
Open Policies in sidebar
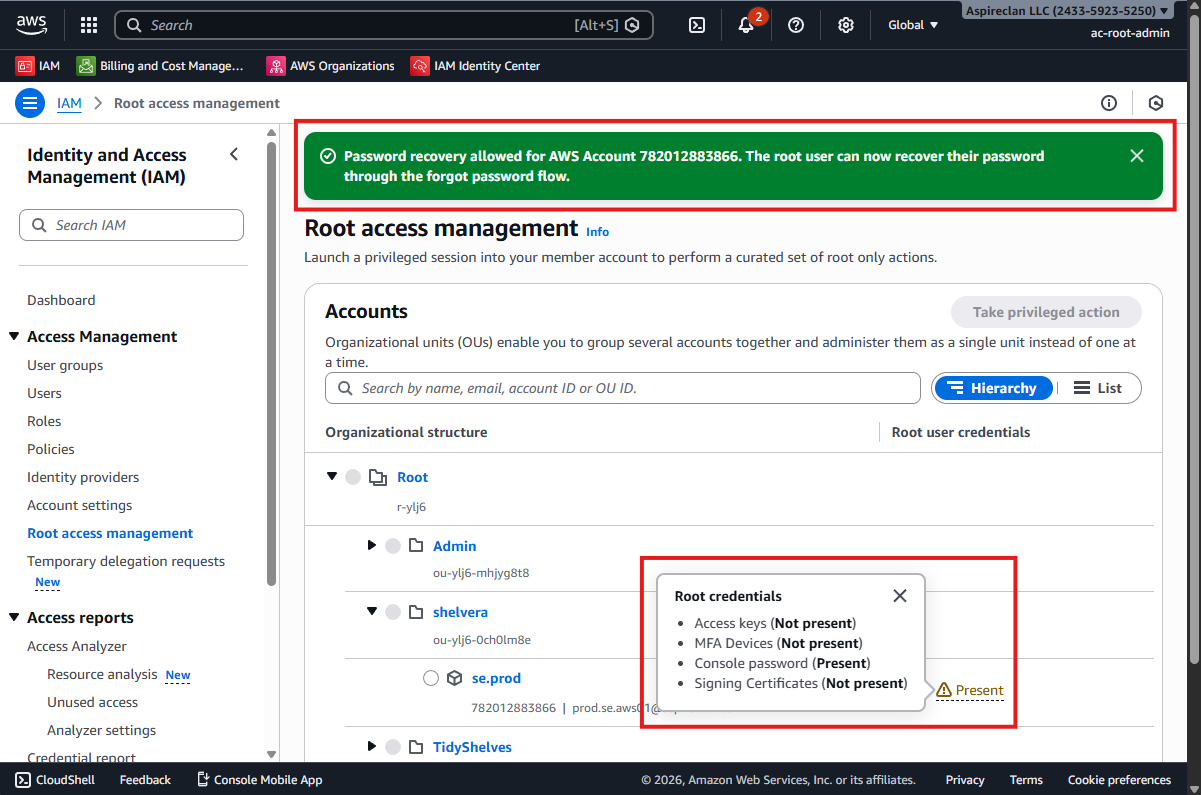[x=51, y=449]
